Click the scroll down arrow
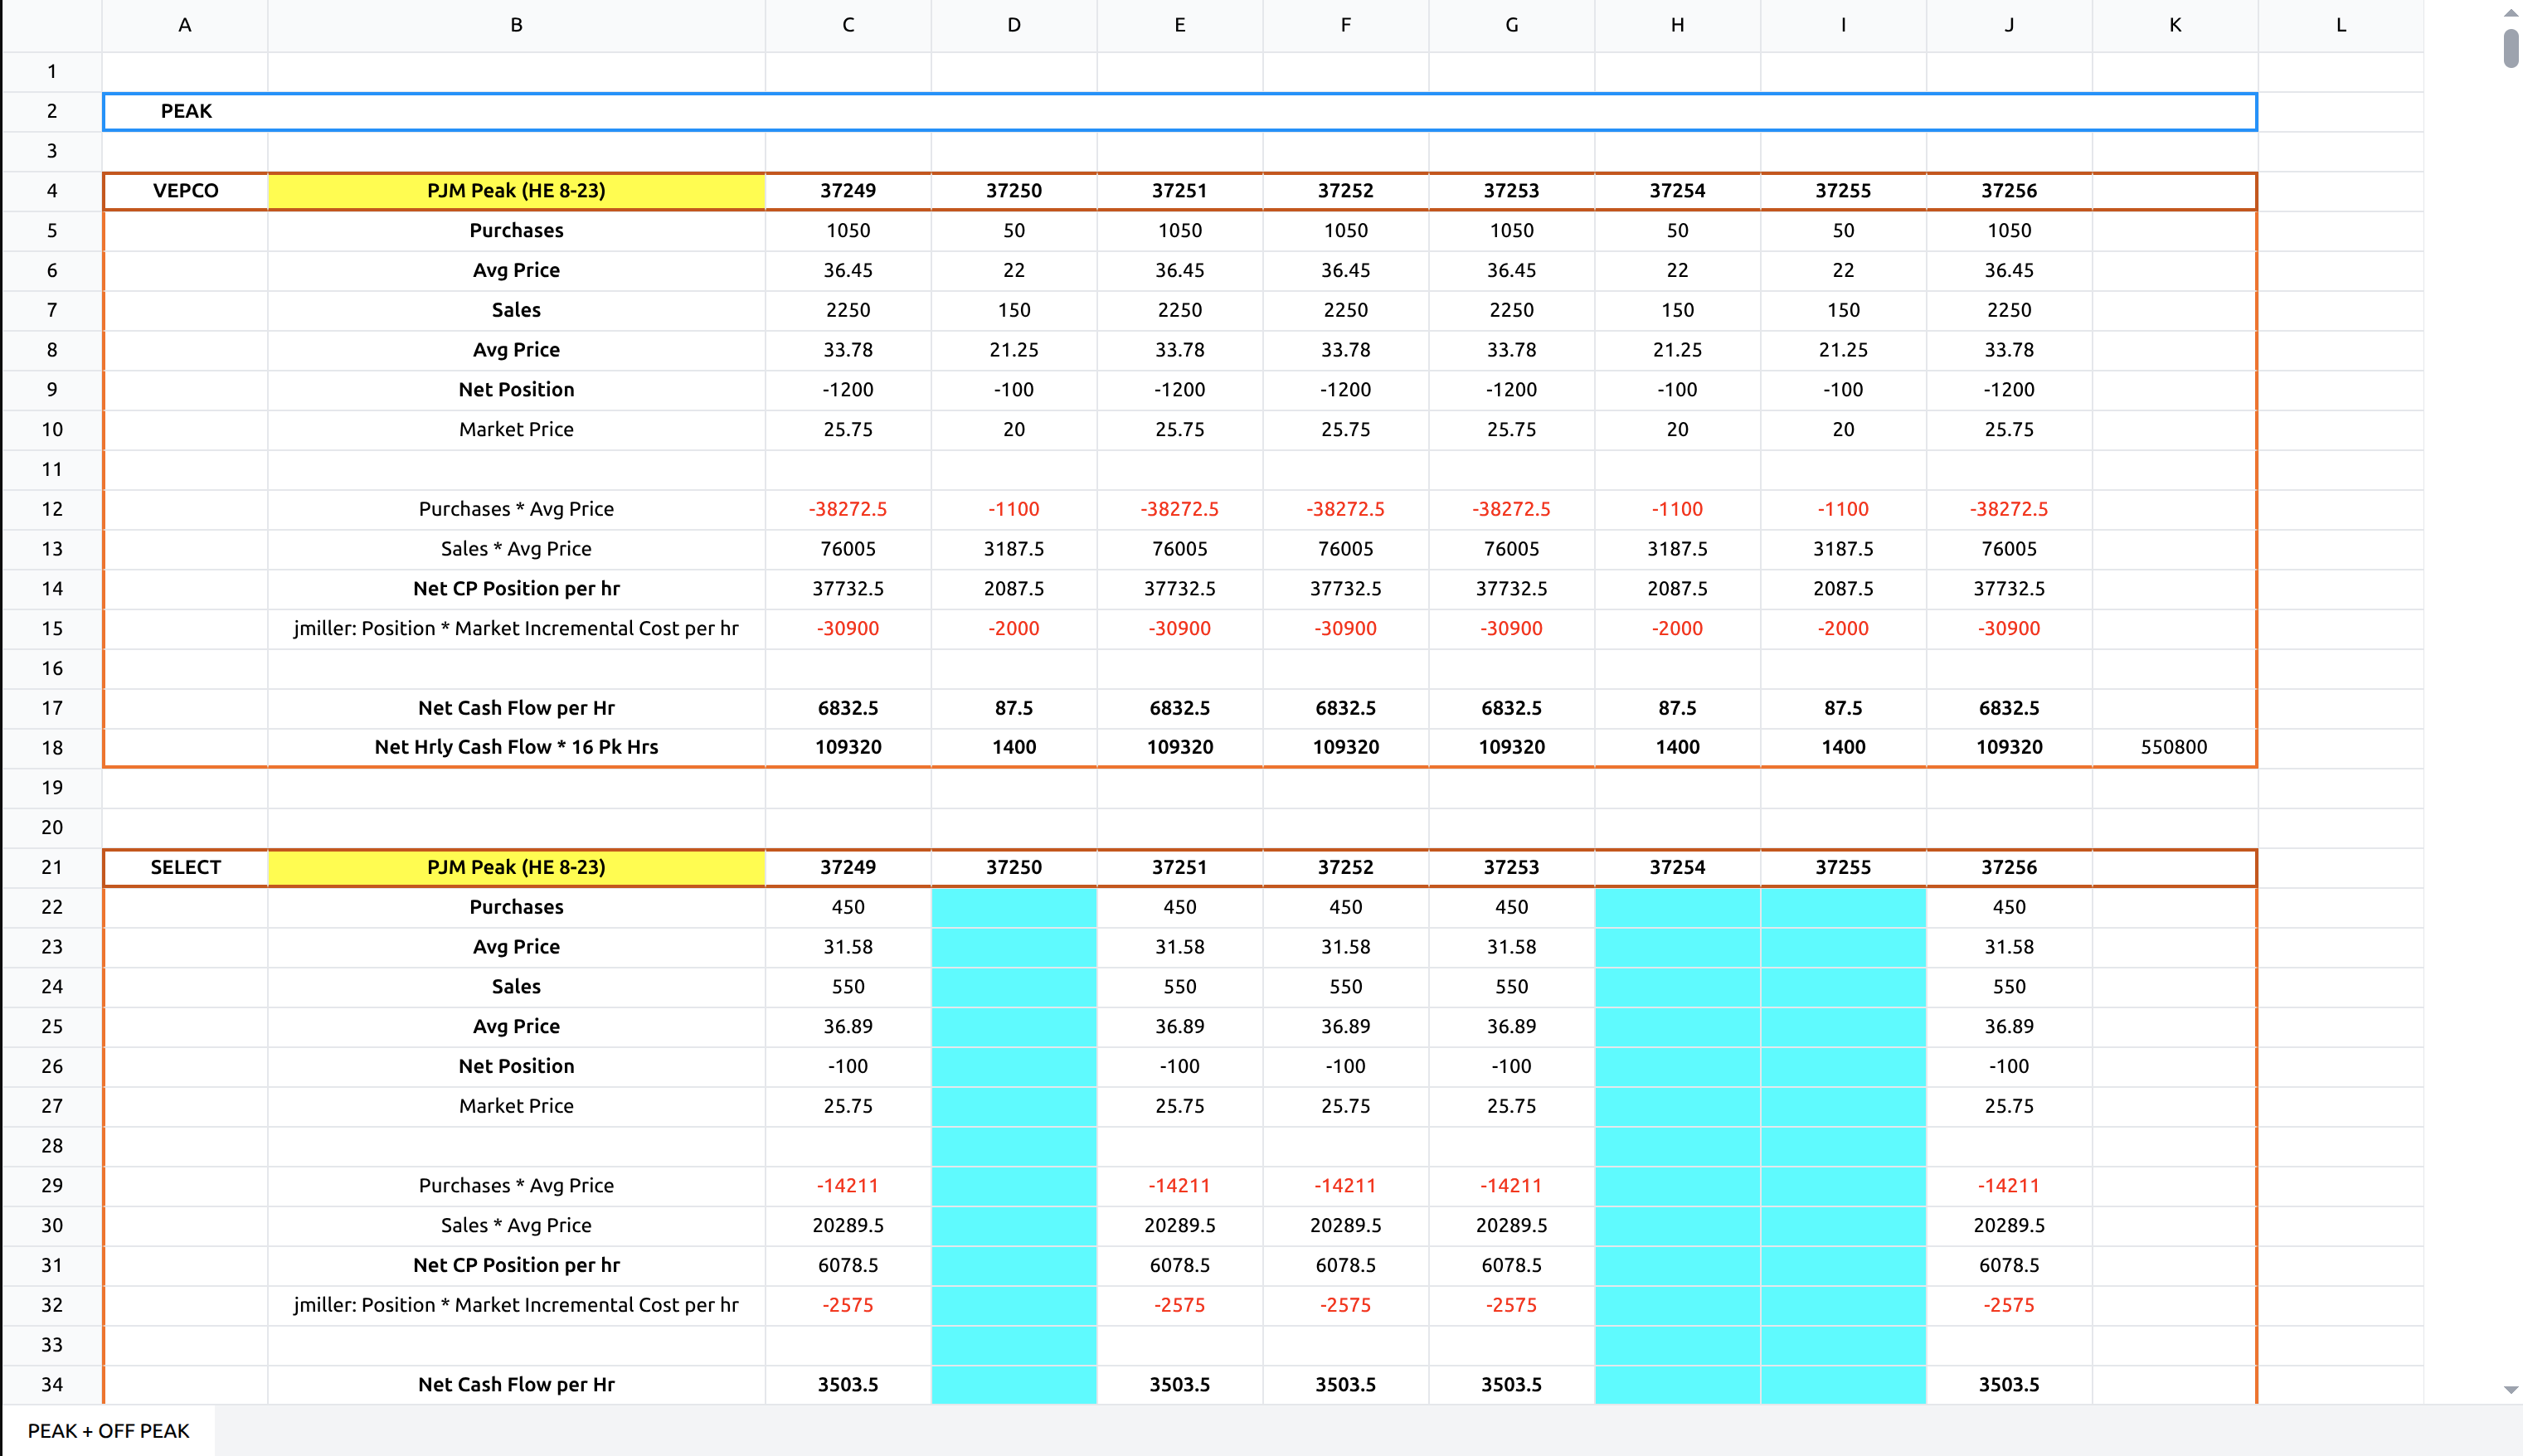This screenshot has width=2523, height=1456. coord(2510,1389)
